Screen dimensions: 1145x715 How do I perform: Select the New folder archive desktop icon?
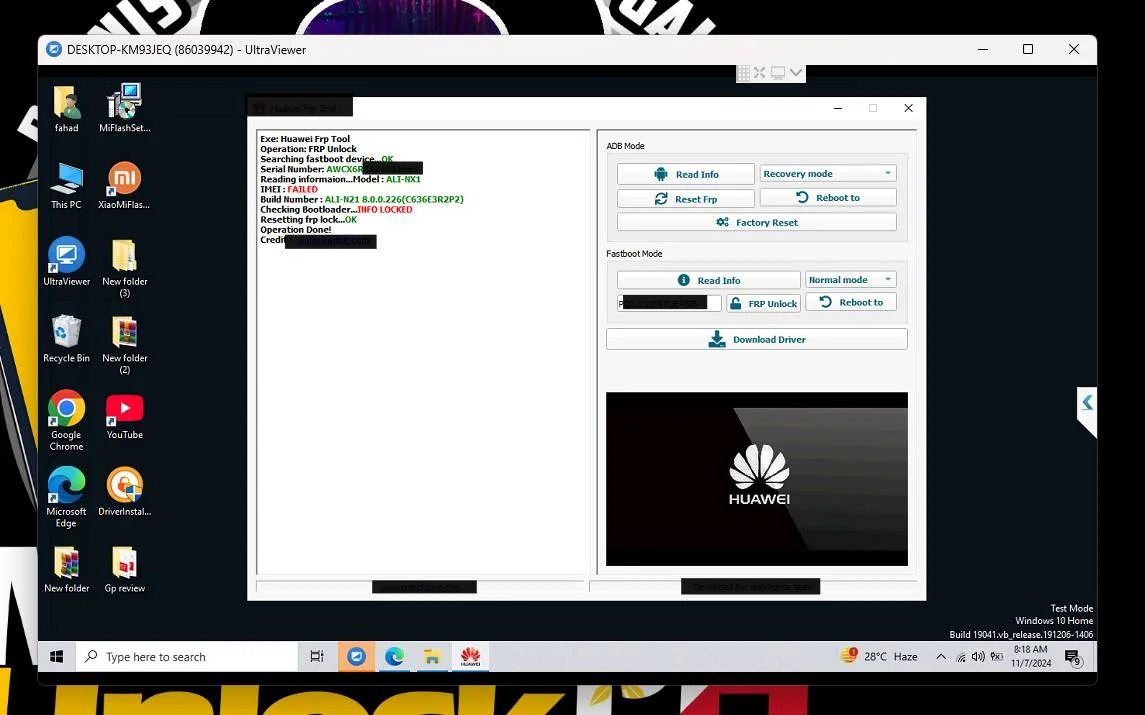[x=66, y=569]
